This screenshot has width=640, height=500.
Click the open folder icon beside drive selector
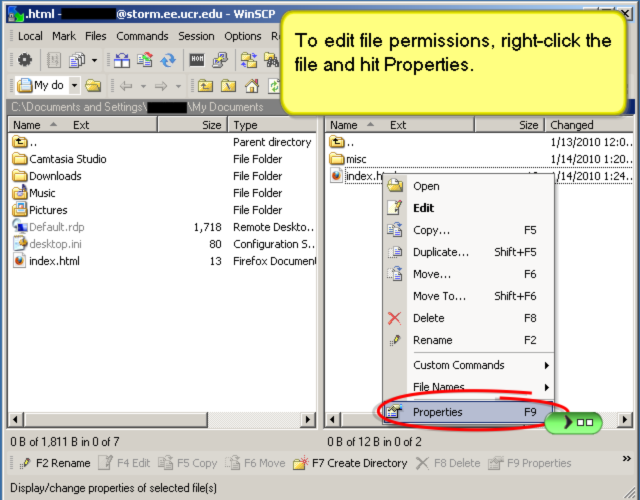pos(93,86)
